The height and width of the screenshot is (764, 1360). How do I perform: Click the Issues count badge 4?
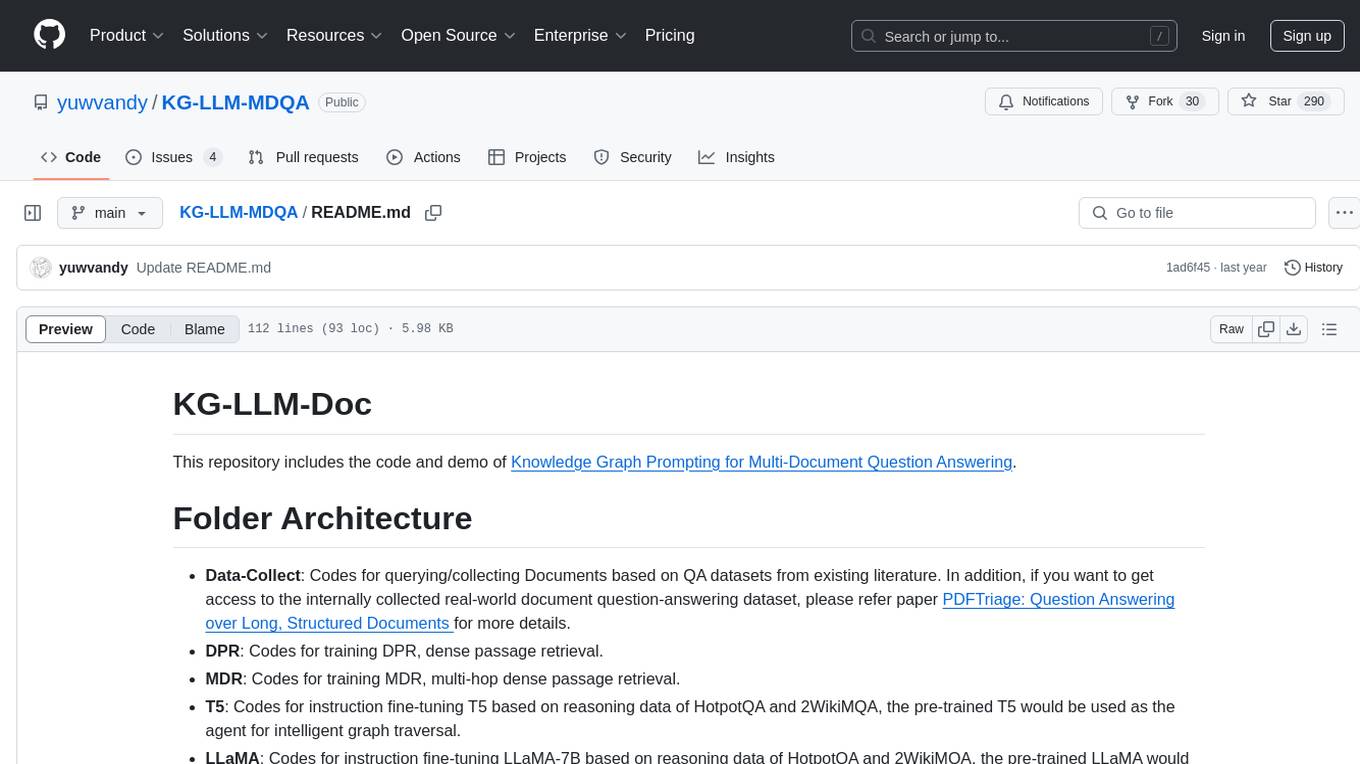click(212, 157)
